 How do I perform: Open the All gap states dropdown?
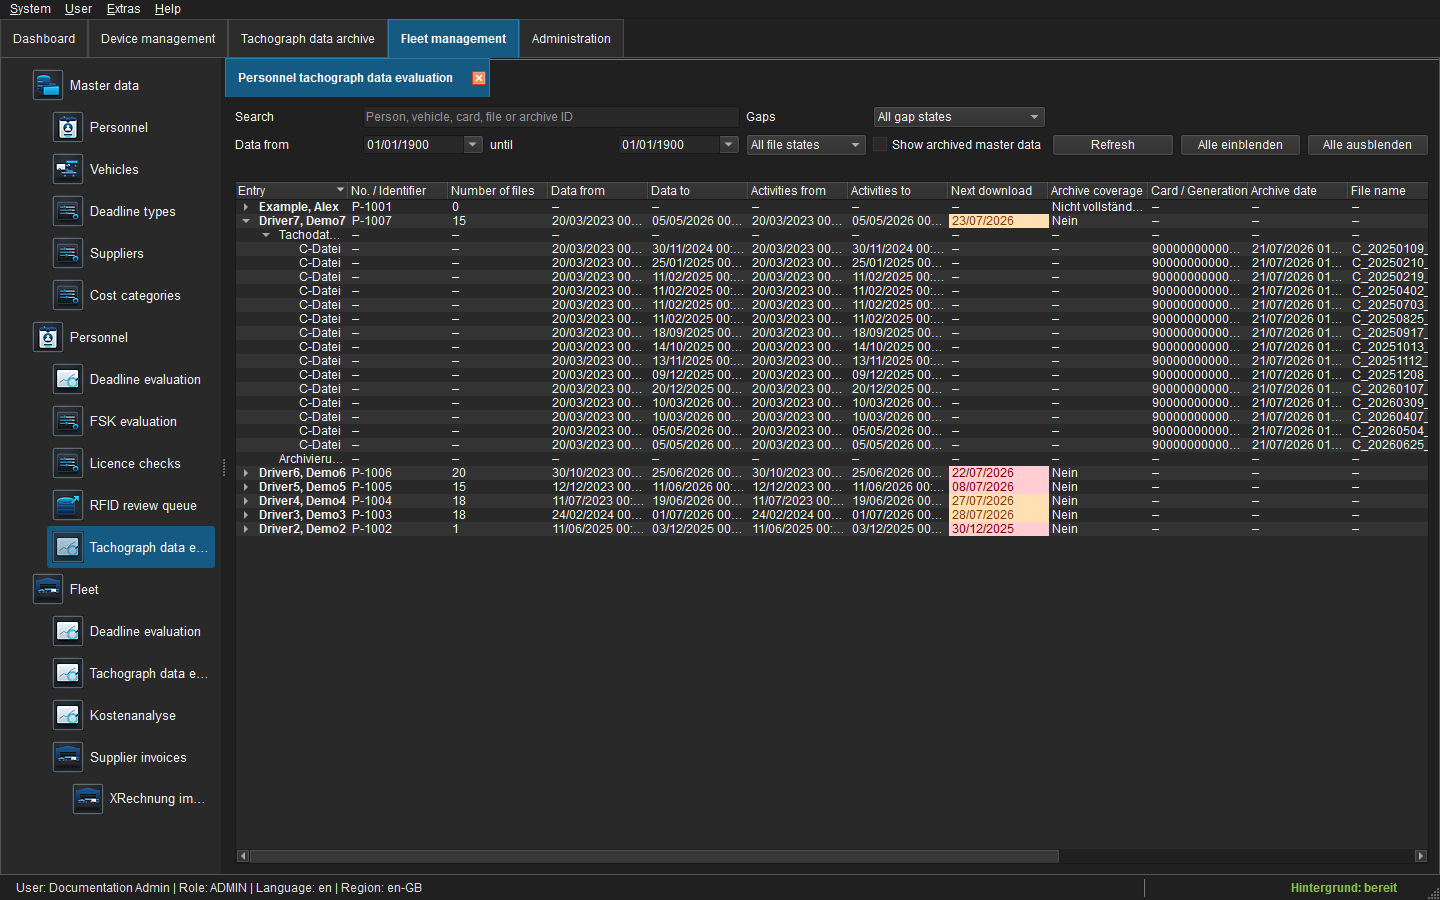[959, 117]
